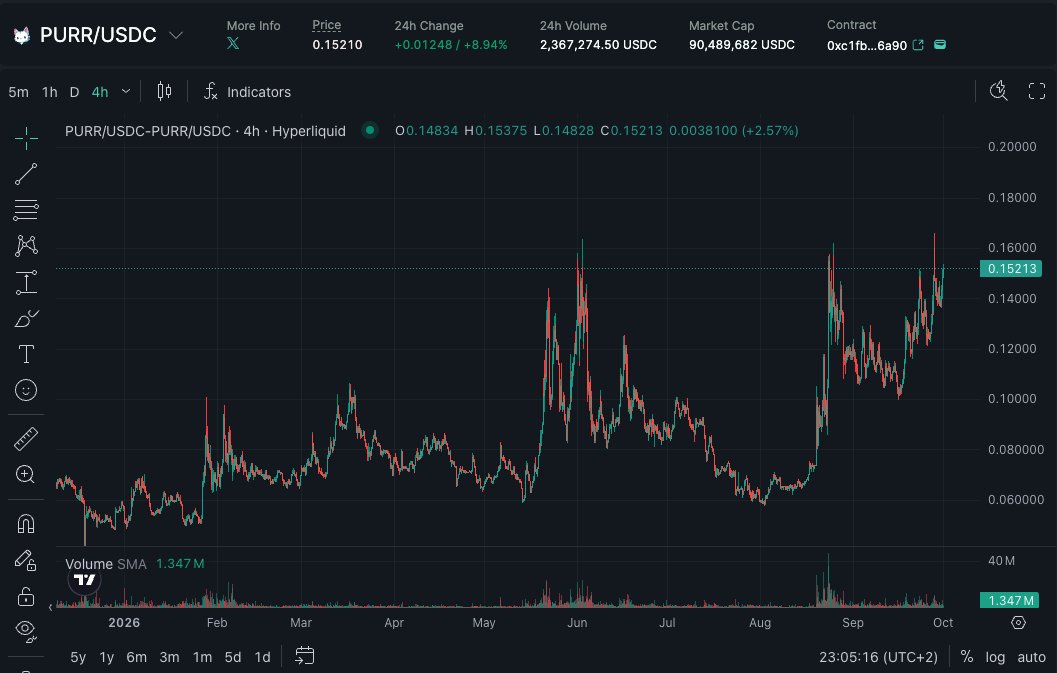Click the underlined Price label
1057x673 pixels.
click(x=326, y=25)
